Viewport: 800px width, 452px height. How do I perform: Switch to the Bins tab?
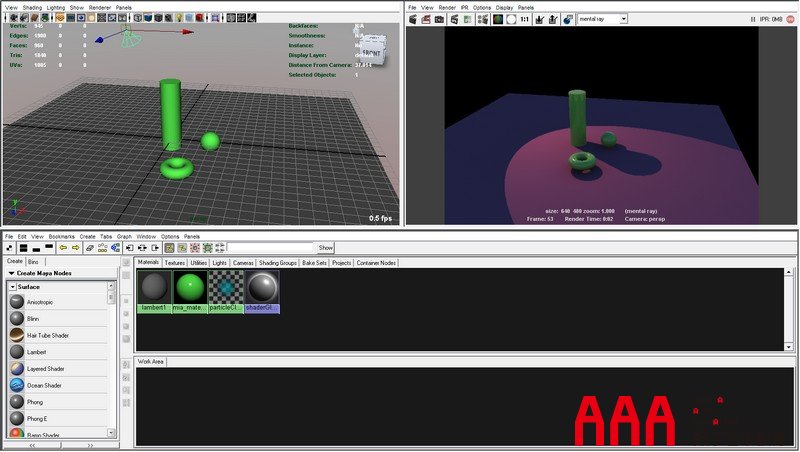(x=33, y=262)
